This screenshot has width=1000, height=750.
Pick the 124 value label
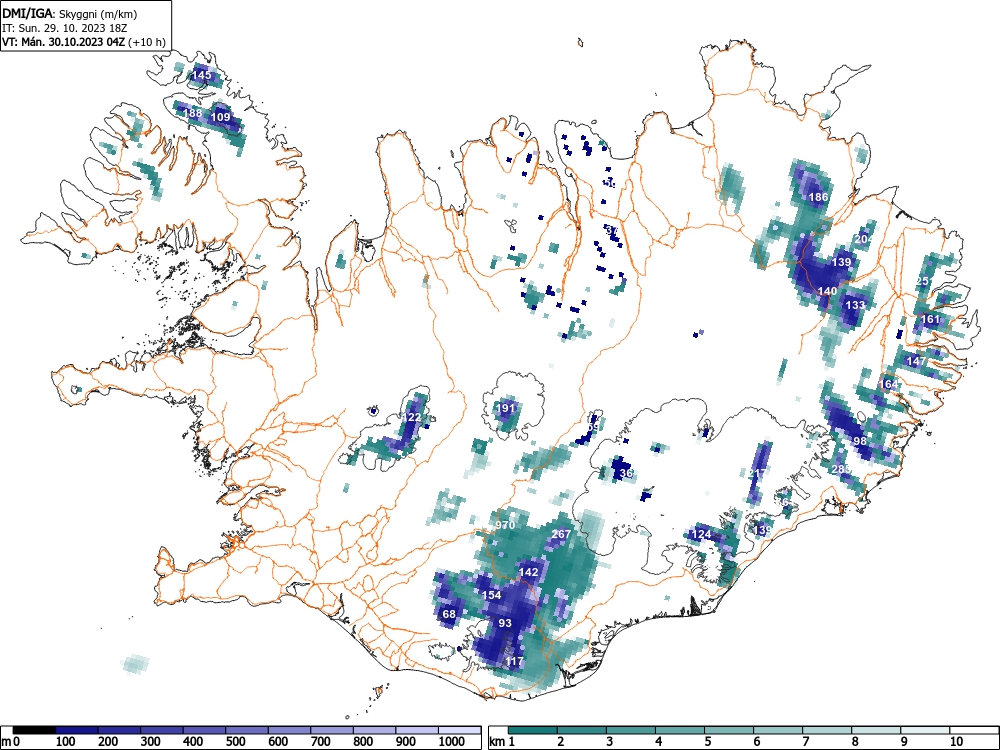pyautogui.click(x=702, y=534)
